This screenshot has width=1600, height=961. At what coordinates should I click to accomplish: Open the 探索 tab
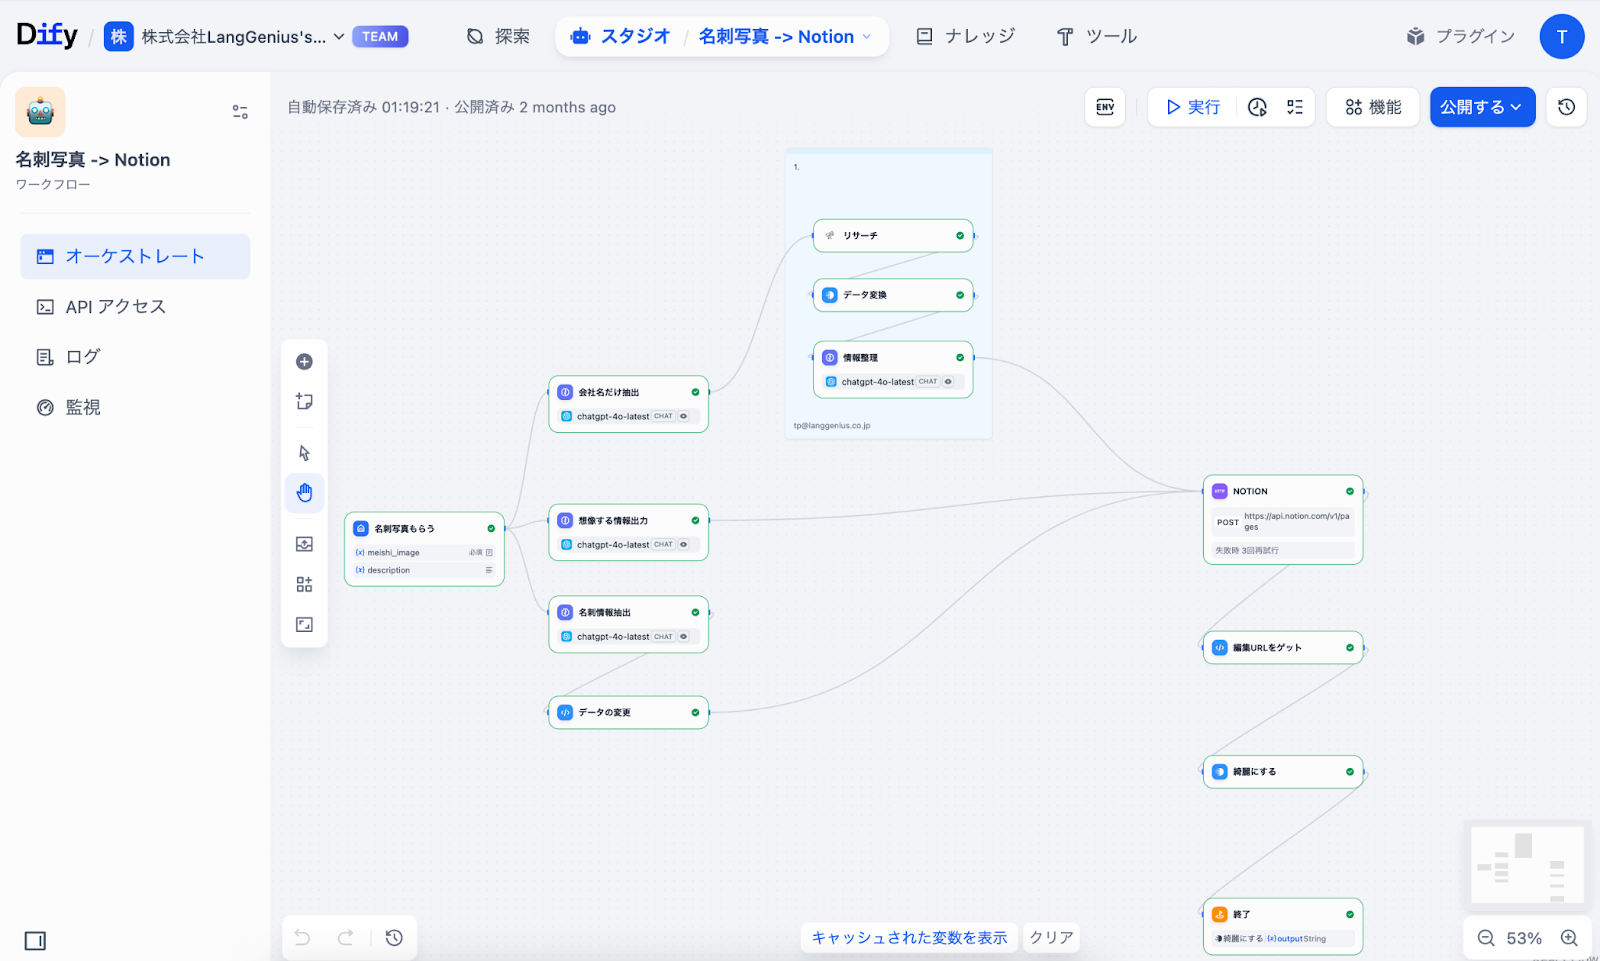pyautogui.click(x=498, y=37)
